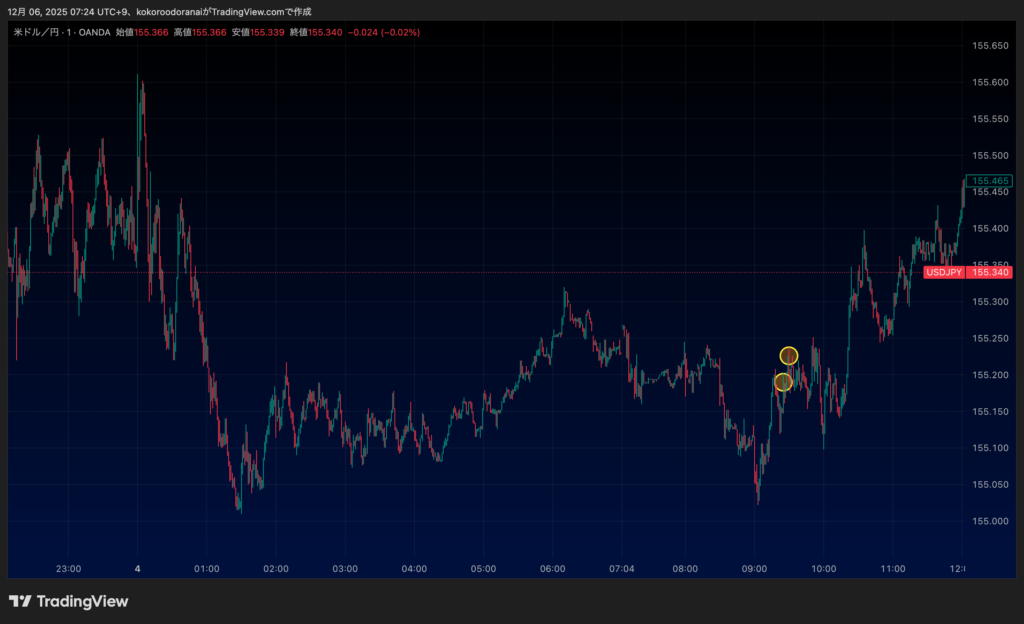Click the −0.024 (−0.02%) change value
This screenshot has height=624, width=1024.
point(384,32)
